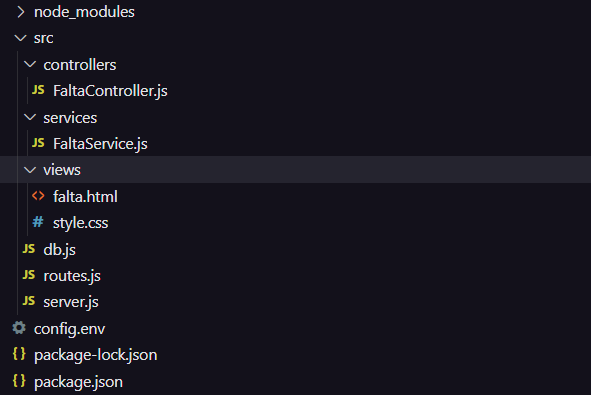Select the package.json file name
The width and height of the screenshot is (591, 395).
(78, 382)
